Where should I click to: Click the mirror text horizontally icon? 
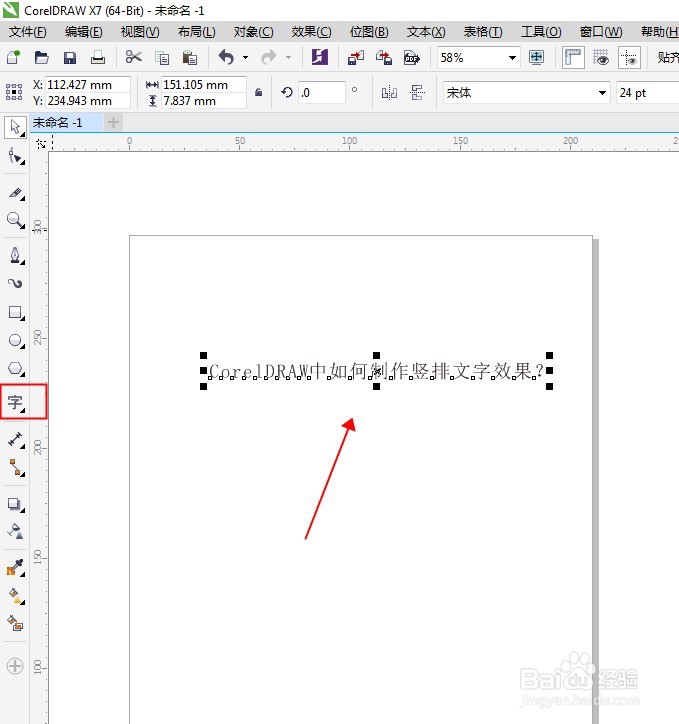point(389,93)
